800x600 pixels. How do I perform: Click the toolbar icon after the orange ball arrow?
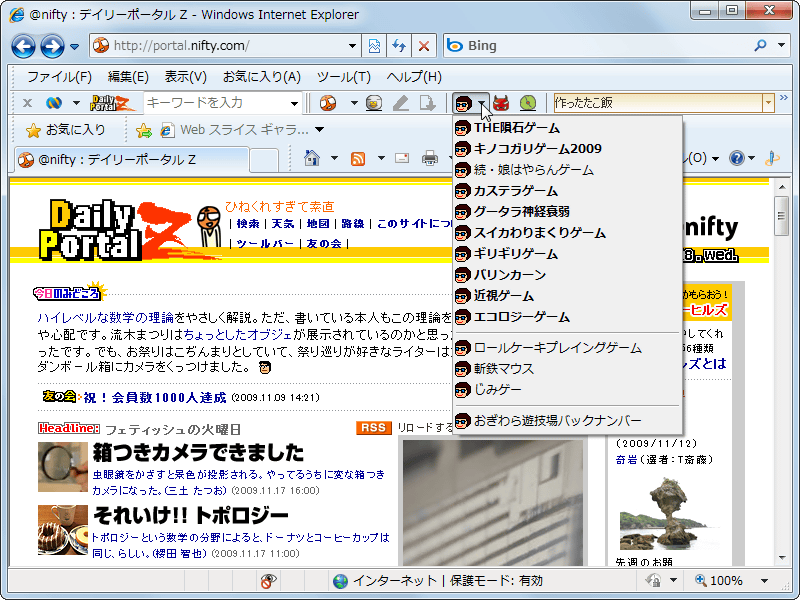pyautogui.click(x=374, y=103)
